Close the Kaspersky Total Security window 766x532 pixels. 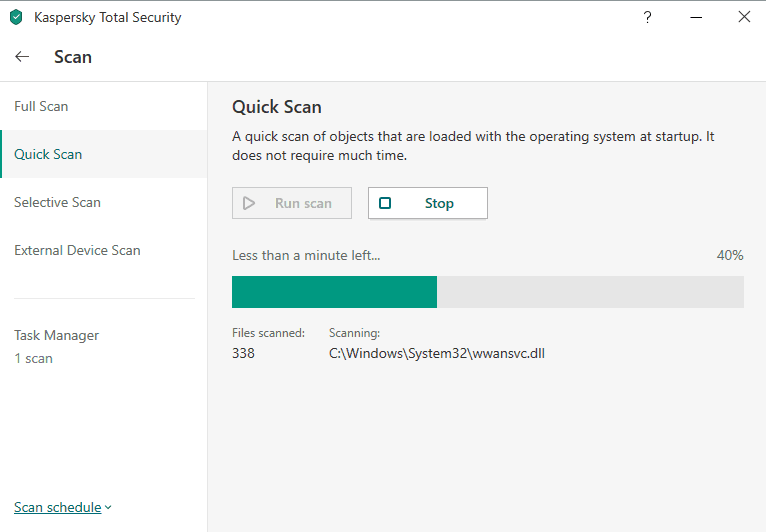[x=744, y=17]
